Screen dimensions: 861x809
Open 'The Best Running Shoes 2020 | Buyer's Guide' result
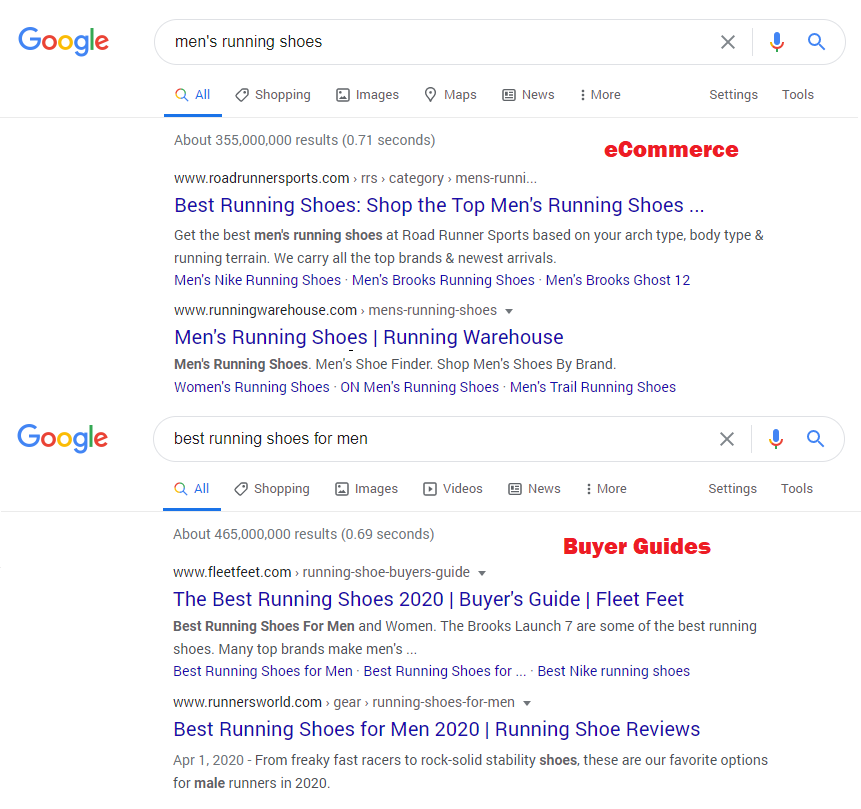(428, 599)
